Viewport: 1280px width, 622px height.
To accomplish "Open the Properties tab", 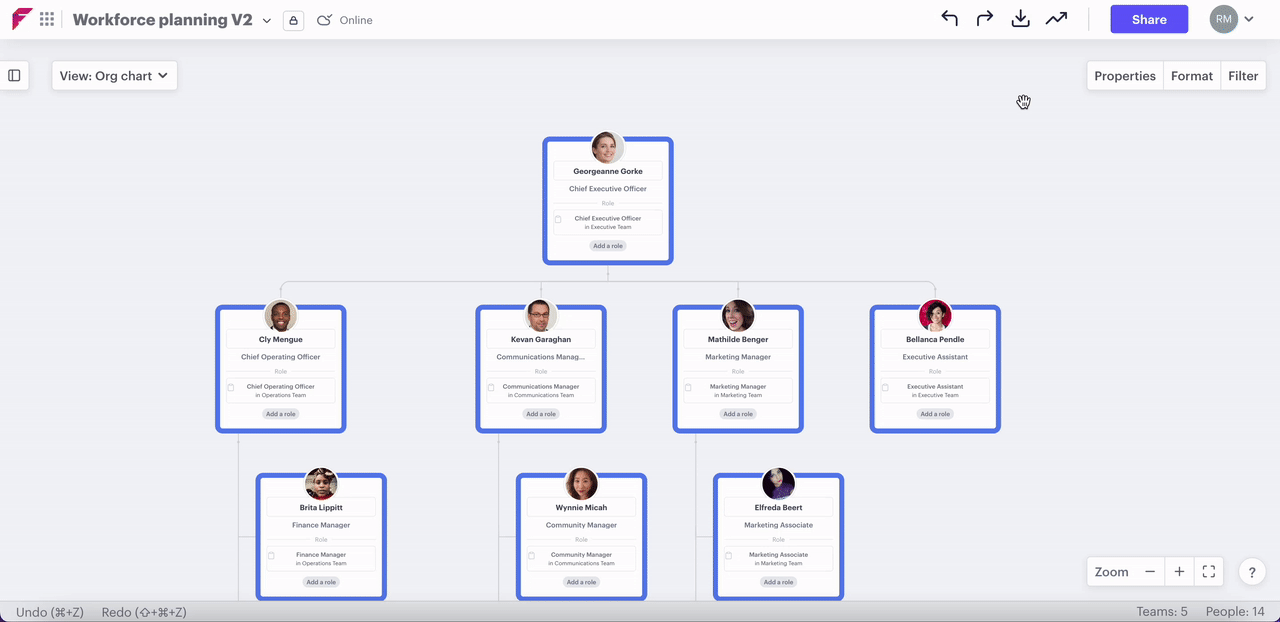I will (1124, 76).
